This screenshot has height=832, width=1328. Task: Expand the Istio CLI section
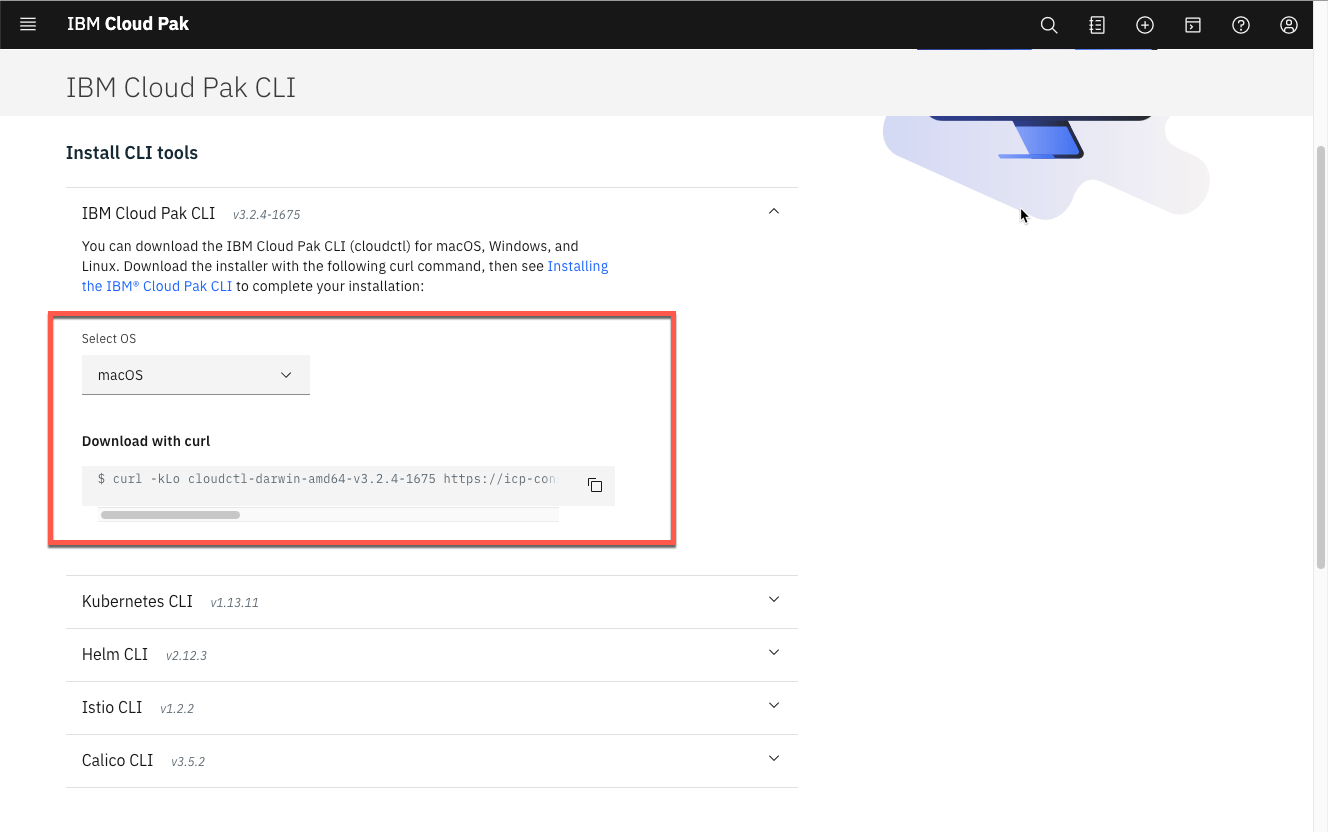pyautogui.click(x=773, y=706)
